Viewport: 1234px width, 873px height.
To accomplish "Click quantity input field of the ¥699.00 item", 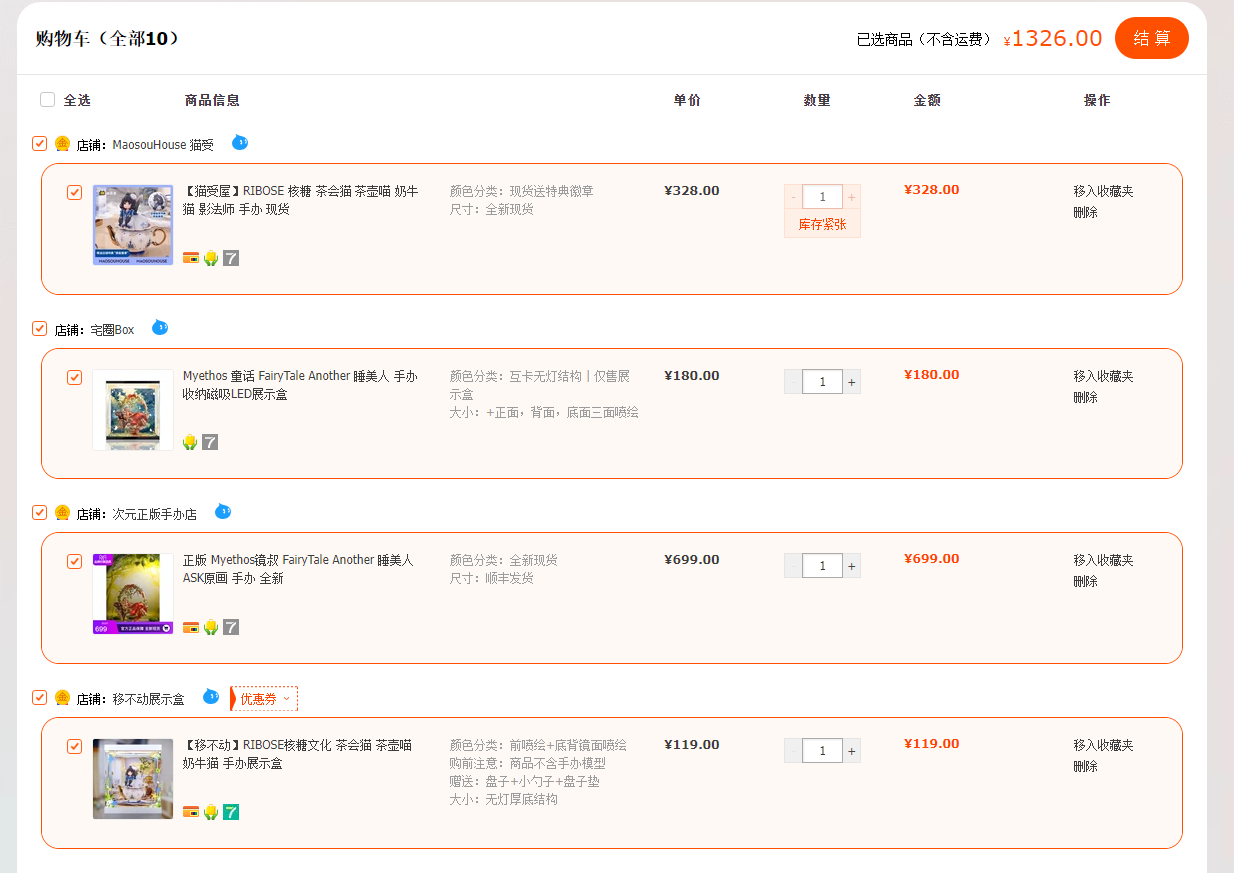I will [823, 566].
